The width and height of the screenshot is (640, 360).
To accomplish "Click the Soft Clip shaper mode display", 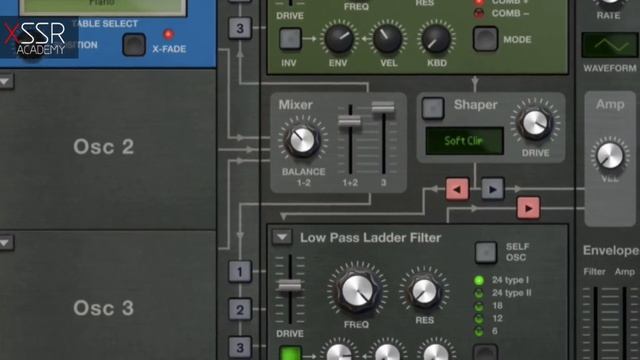I will pos(464,141).
